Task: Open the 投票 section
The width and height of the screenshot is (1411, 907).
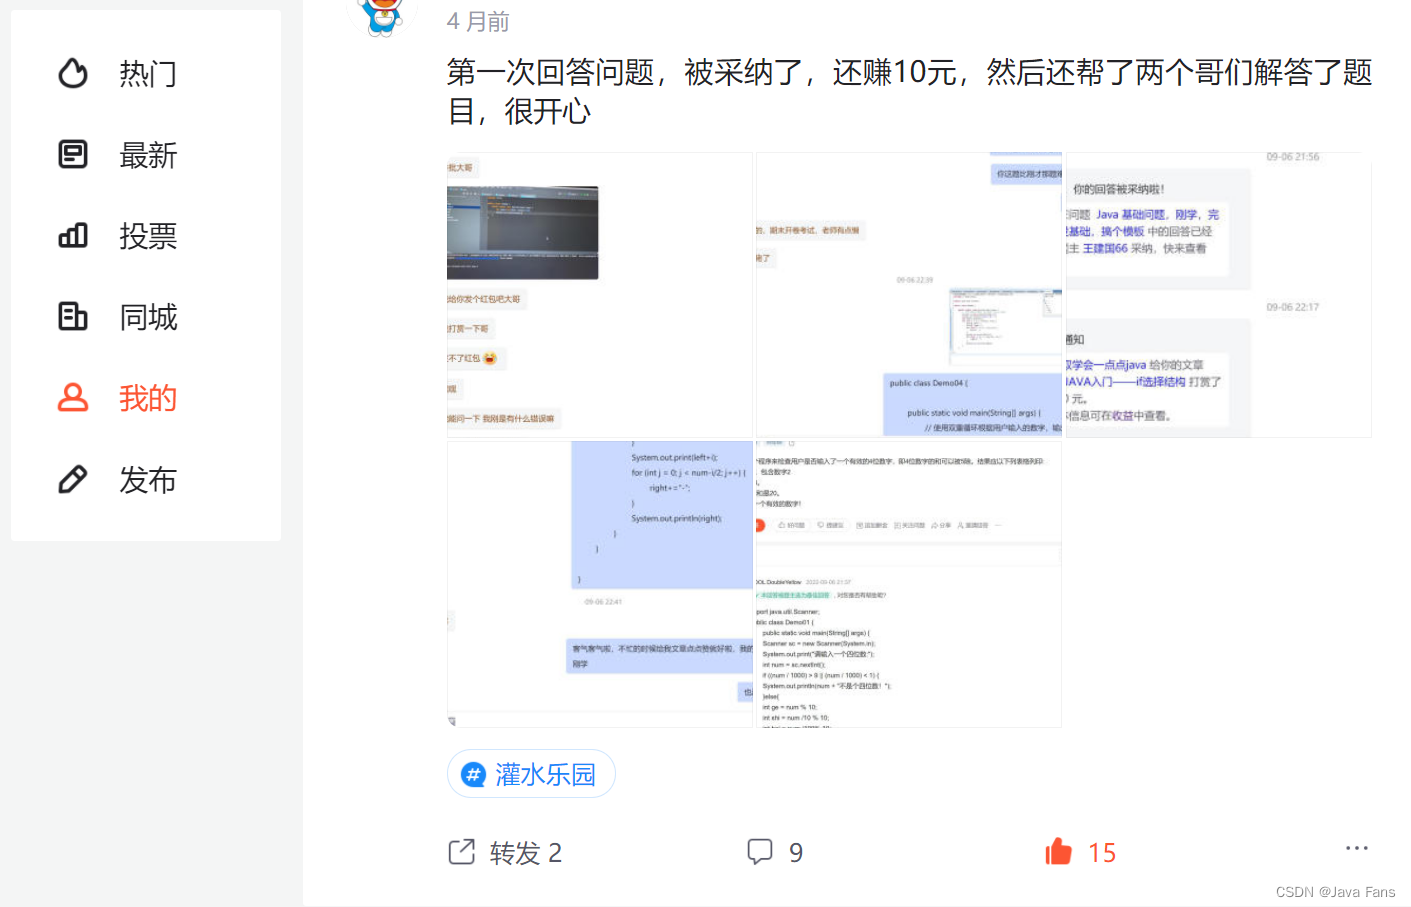Action: [x=148, y=236]
